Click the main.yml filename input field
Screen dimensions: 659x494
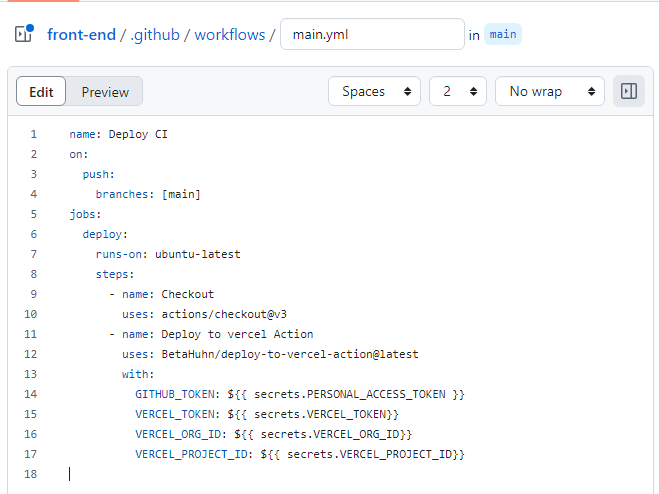372,34
